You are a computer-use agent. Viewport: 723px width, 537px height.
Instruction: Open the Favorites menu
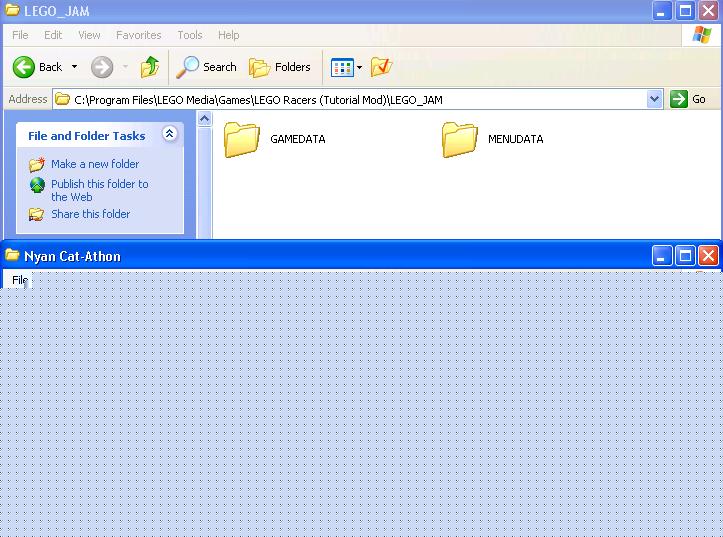(x=138, y=35)
